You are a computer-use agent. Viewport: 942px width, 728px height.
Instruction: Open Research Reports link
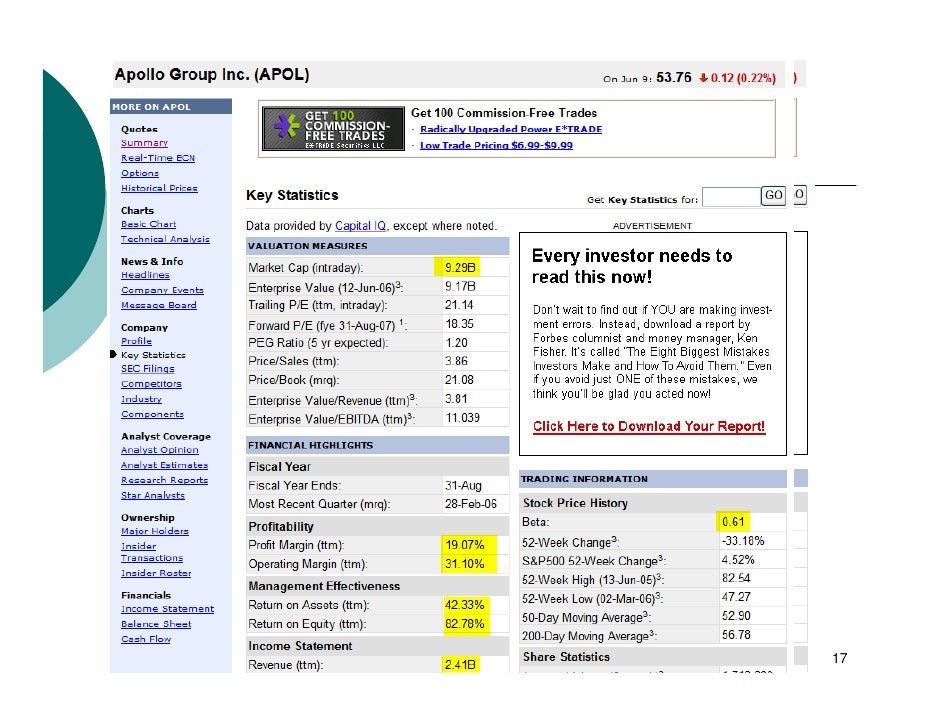(x=165, y=480)
